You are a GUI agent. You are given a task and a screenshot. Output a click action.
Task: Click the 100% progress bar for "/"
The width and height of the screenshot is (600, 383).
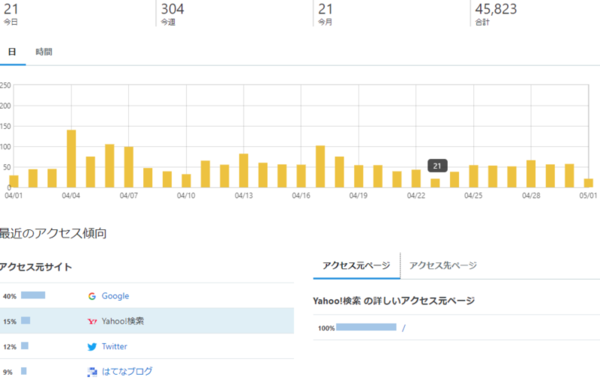pos(366,327)
